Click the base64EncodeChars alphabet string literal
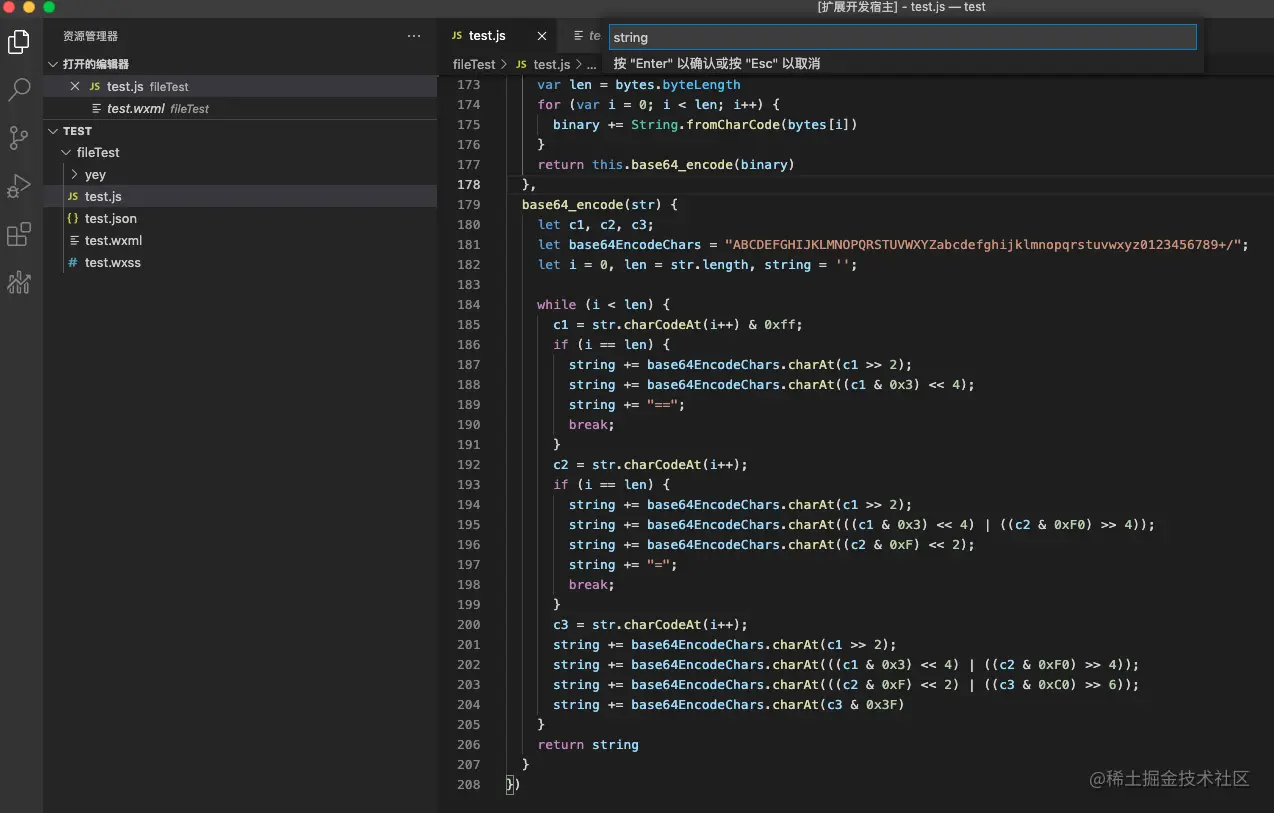 click(x=984, y=245)
